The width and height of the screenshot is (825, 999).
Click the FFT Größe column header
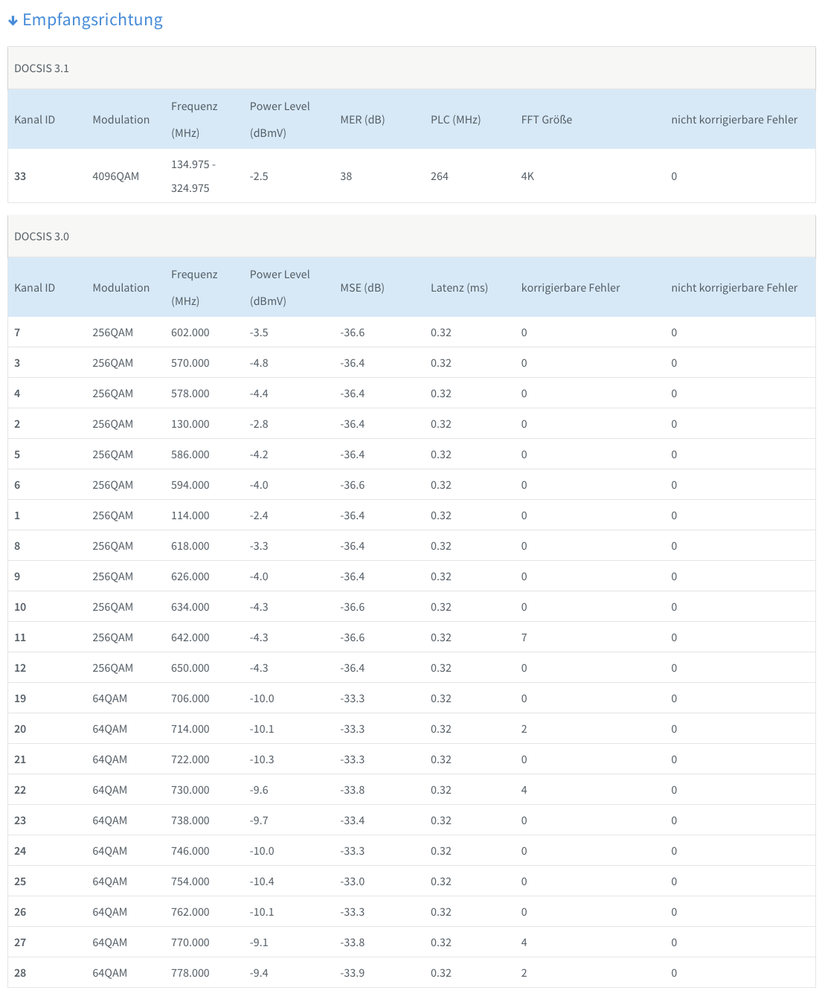547,120
